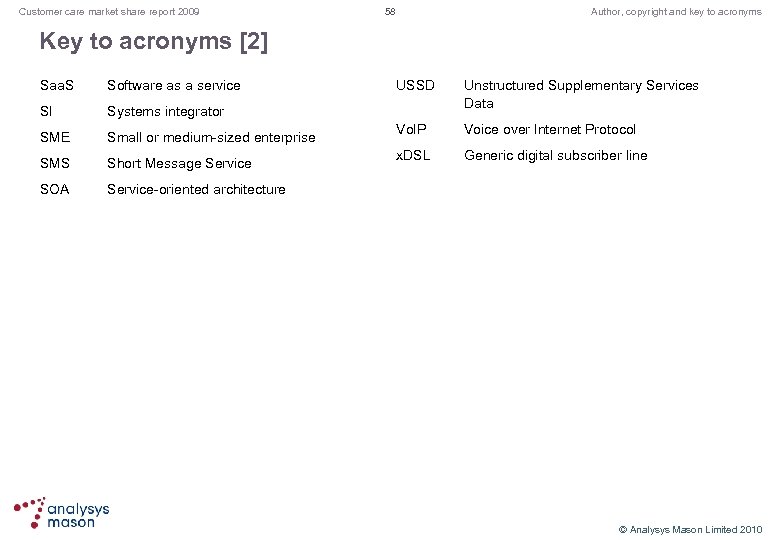Image resolution: width=780 pixels, height=540 pixels.
Task: Select the acronym 'VoIP'
Action: [411, 129]
